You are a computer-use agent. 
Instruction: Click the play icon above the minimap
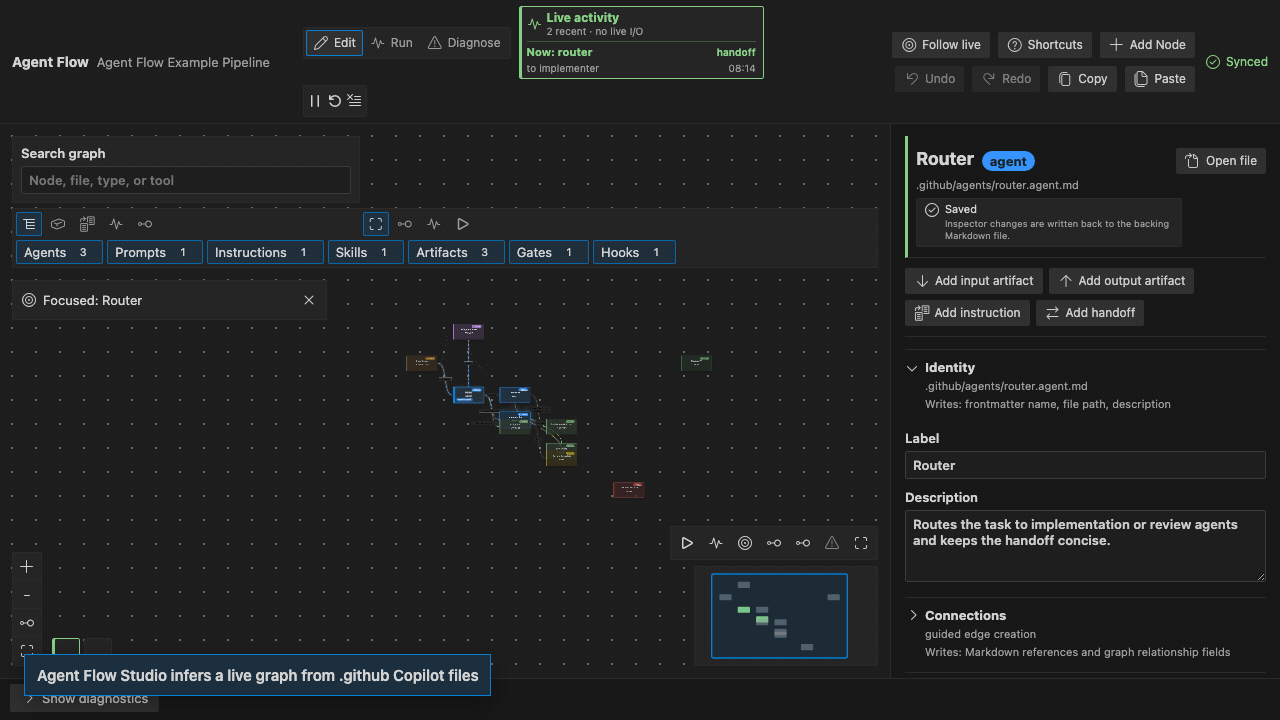click(687, 543)
